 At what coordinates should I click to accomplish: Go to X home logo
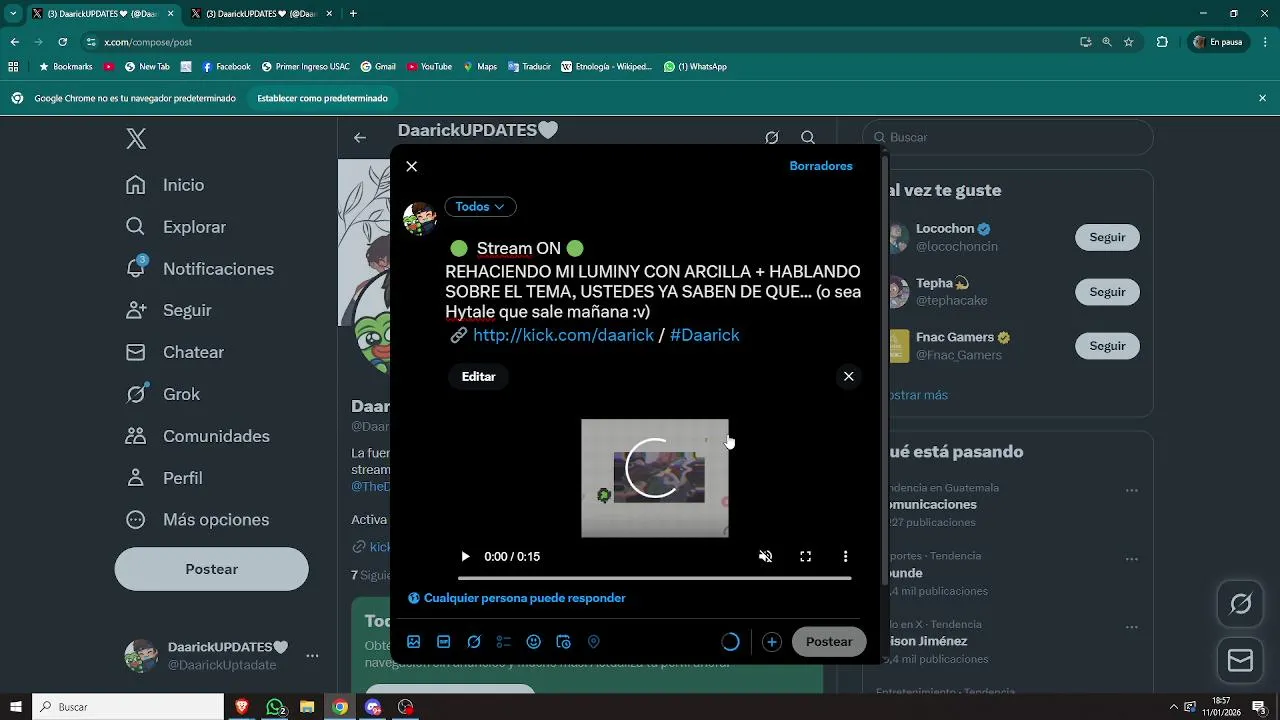[x=137, y=139]
